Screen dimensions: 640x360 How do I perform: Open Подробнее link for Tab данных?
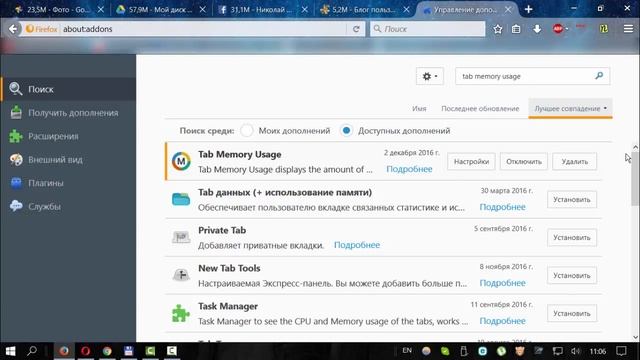click(x=502, y=207)
